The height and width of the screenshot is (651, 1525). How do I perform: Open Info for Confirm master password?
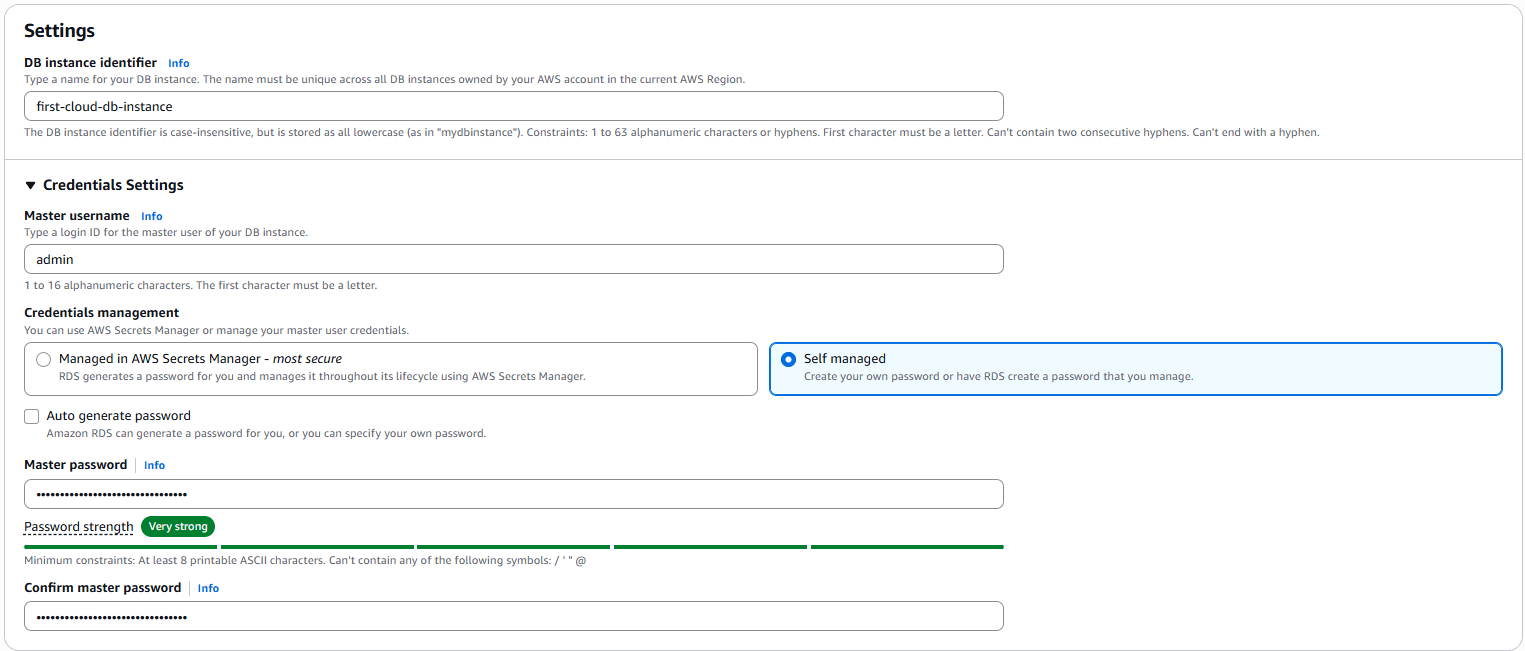(x=208, y=588)
